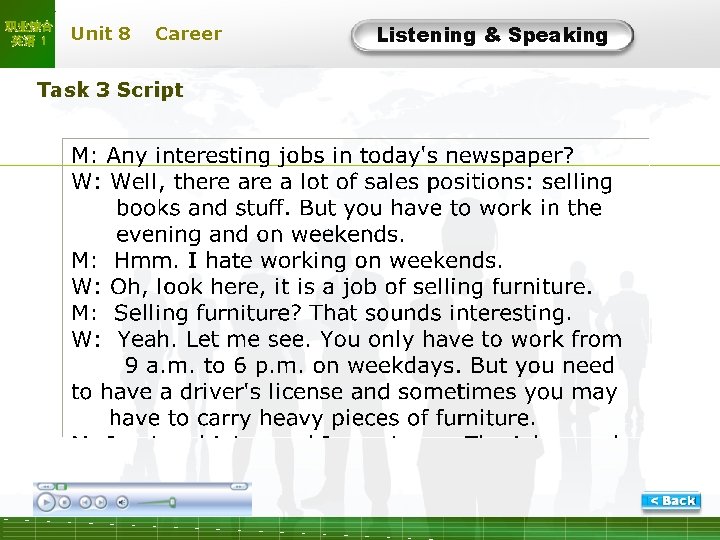Click the next track button
Screen dimensions: 720x540
[101, 502]
